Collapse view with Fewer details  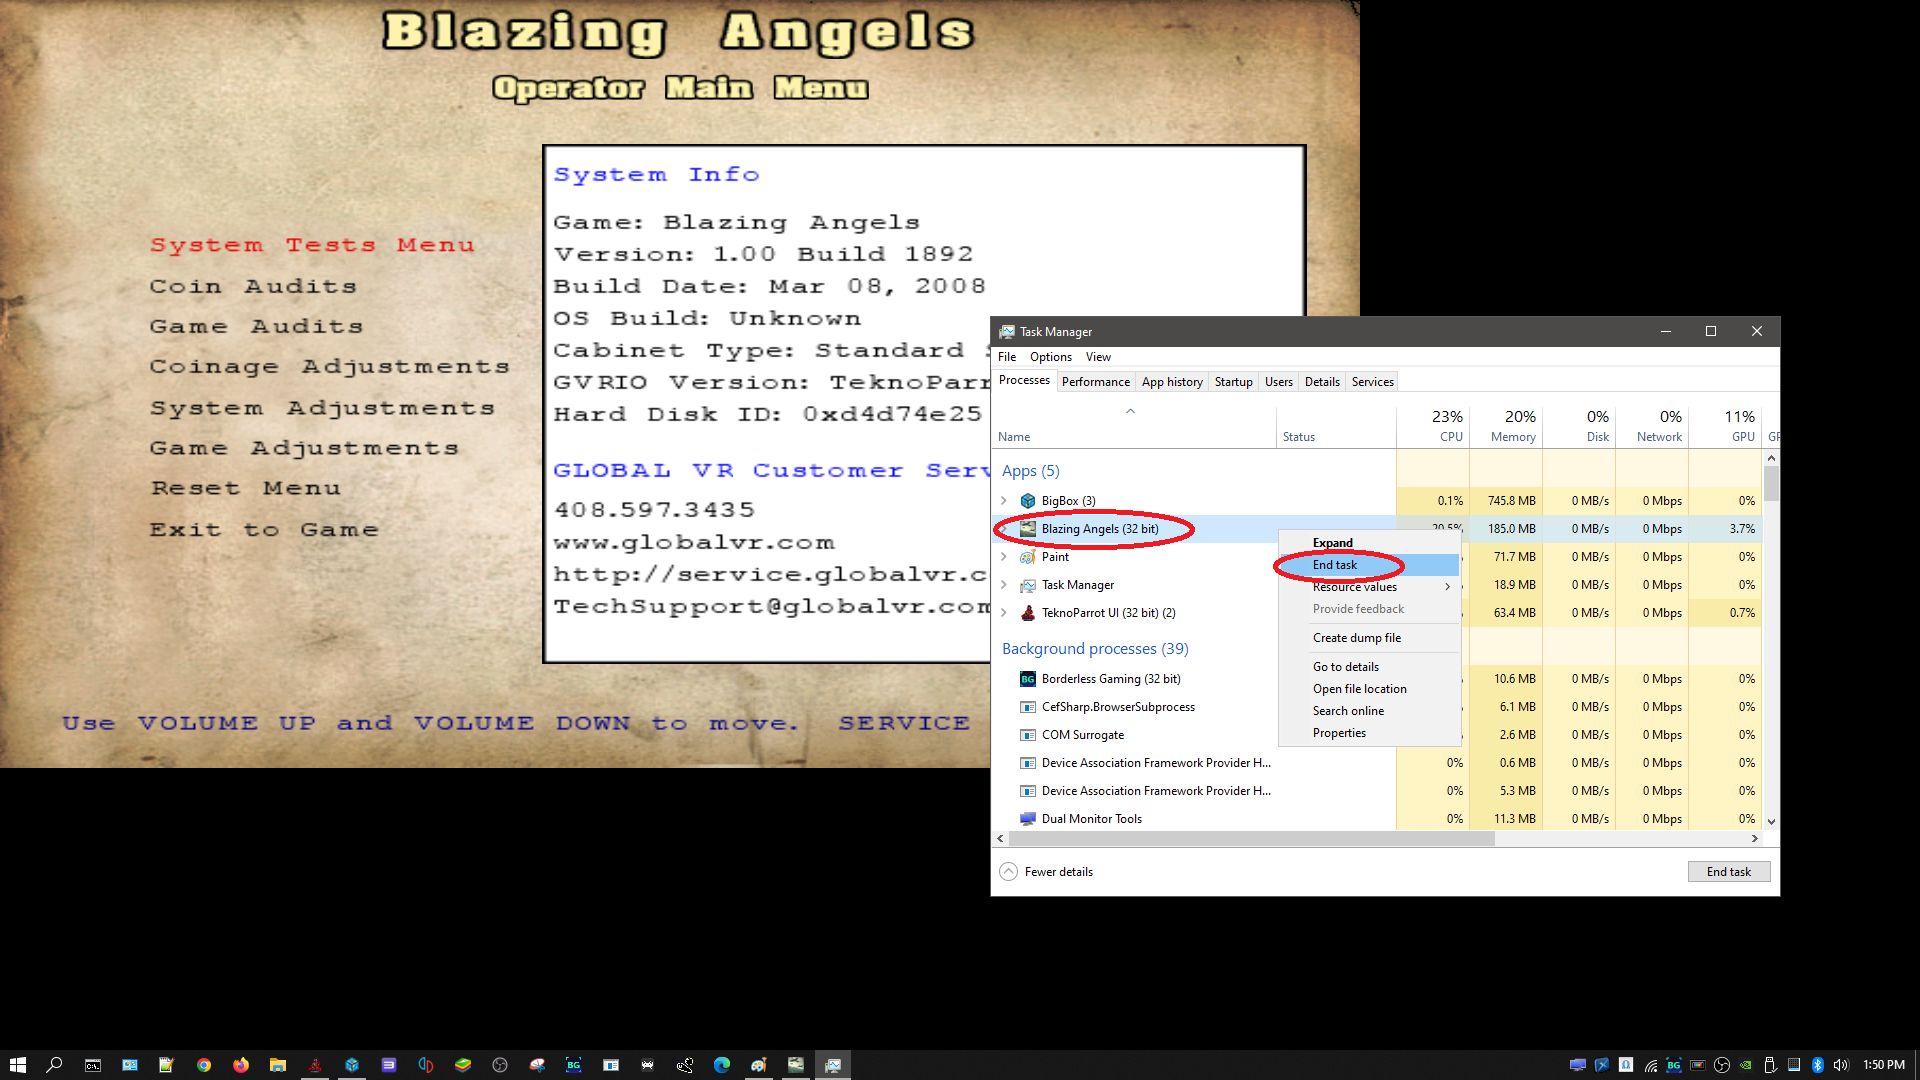[x=1046, y=872]
